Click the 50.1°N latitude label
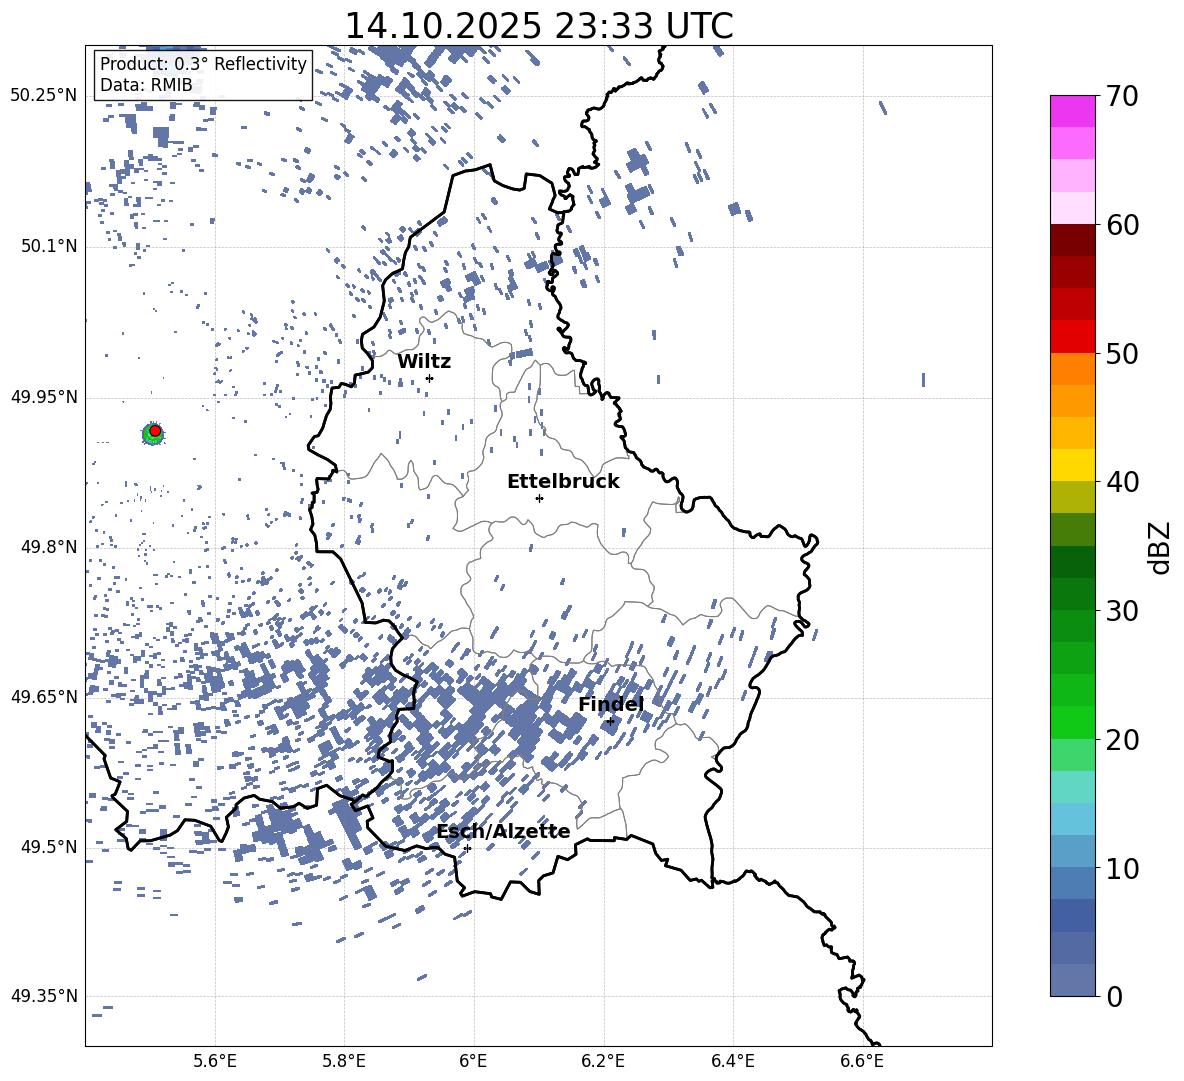This screenshot has height=1081, width=1184. [x=49, y=247]
